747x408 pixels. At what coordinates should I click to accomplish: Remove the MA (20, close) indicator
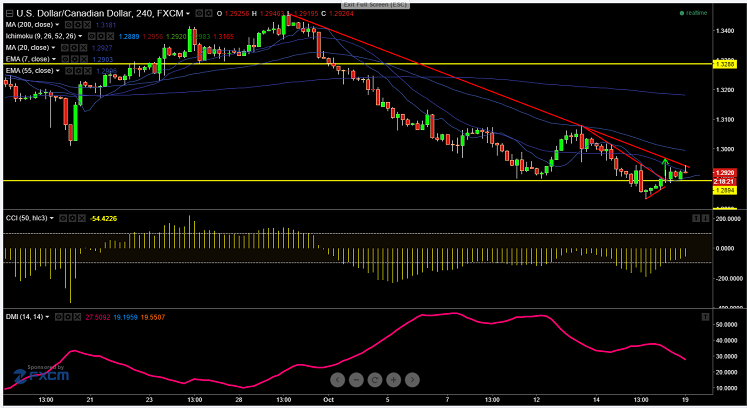83,48
